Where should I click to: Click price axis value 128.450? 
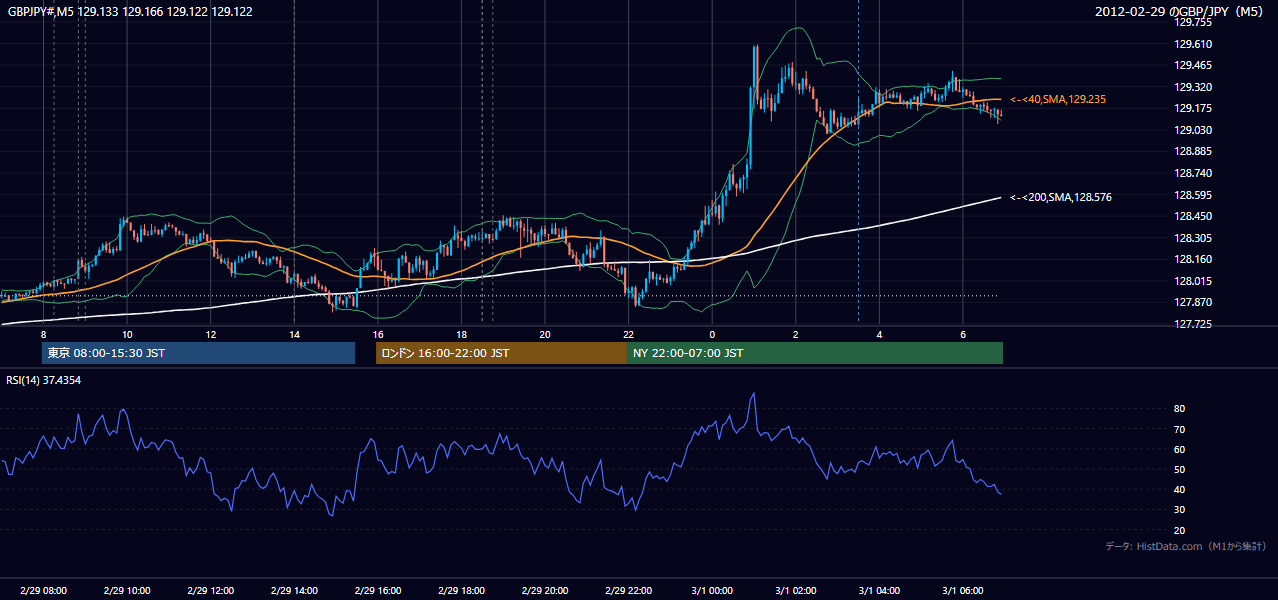tap(1194, 216)
